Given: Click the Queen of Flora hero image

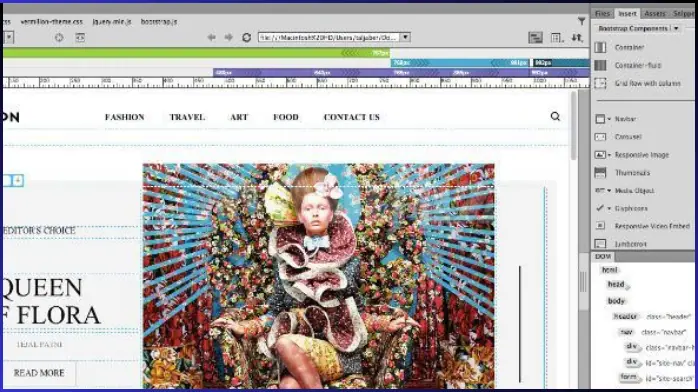Looking at the screenshot, I should pyautogui.click(x=318, y=276).
